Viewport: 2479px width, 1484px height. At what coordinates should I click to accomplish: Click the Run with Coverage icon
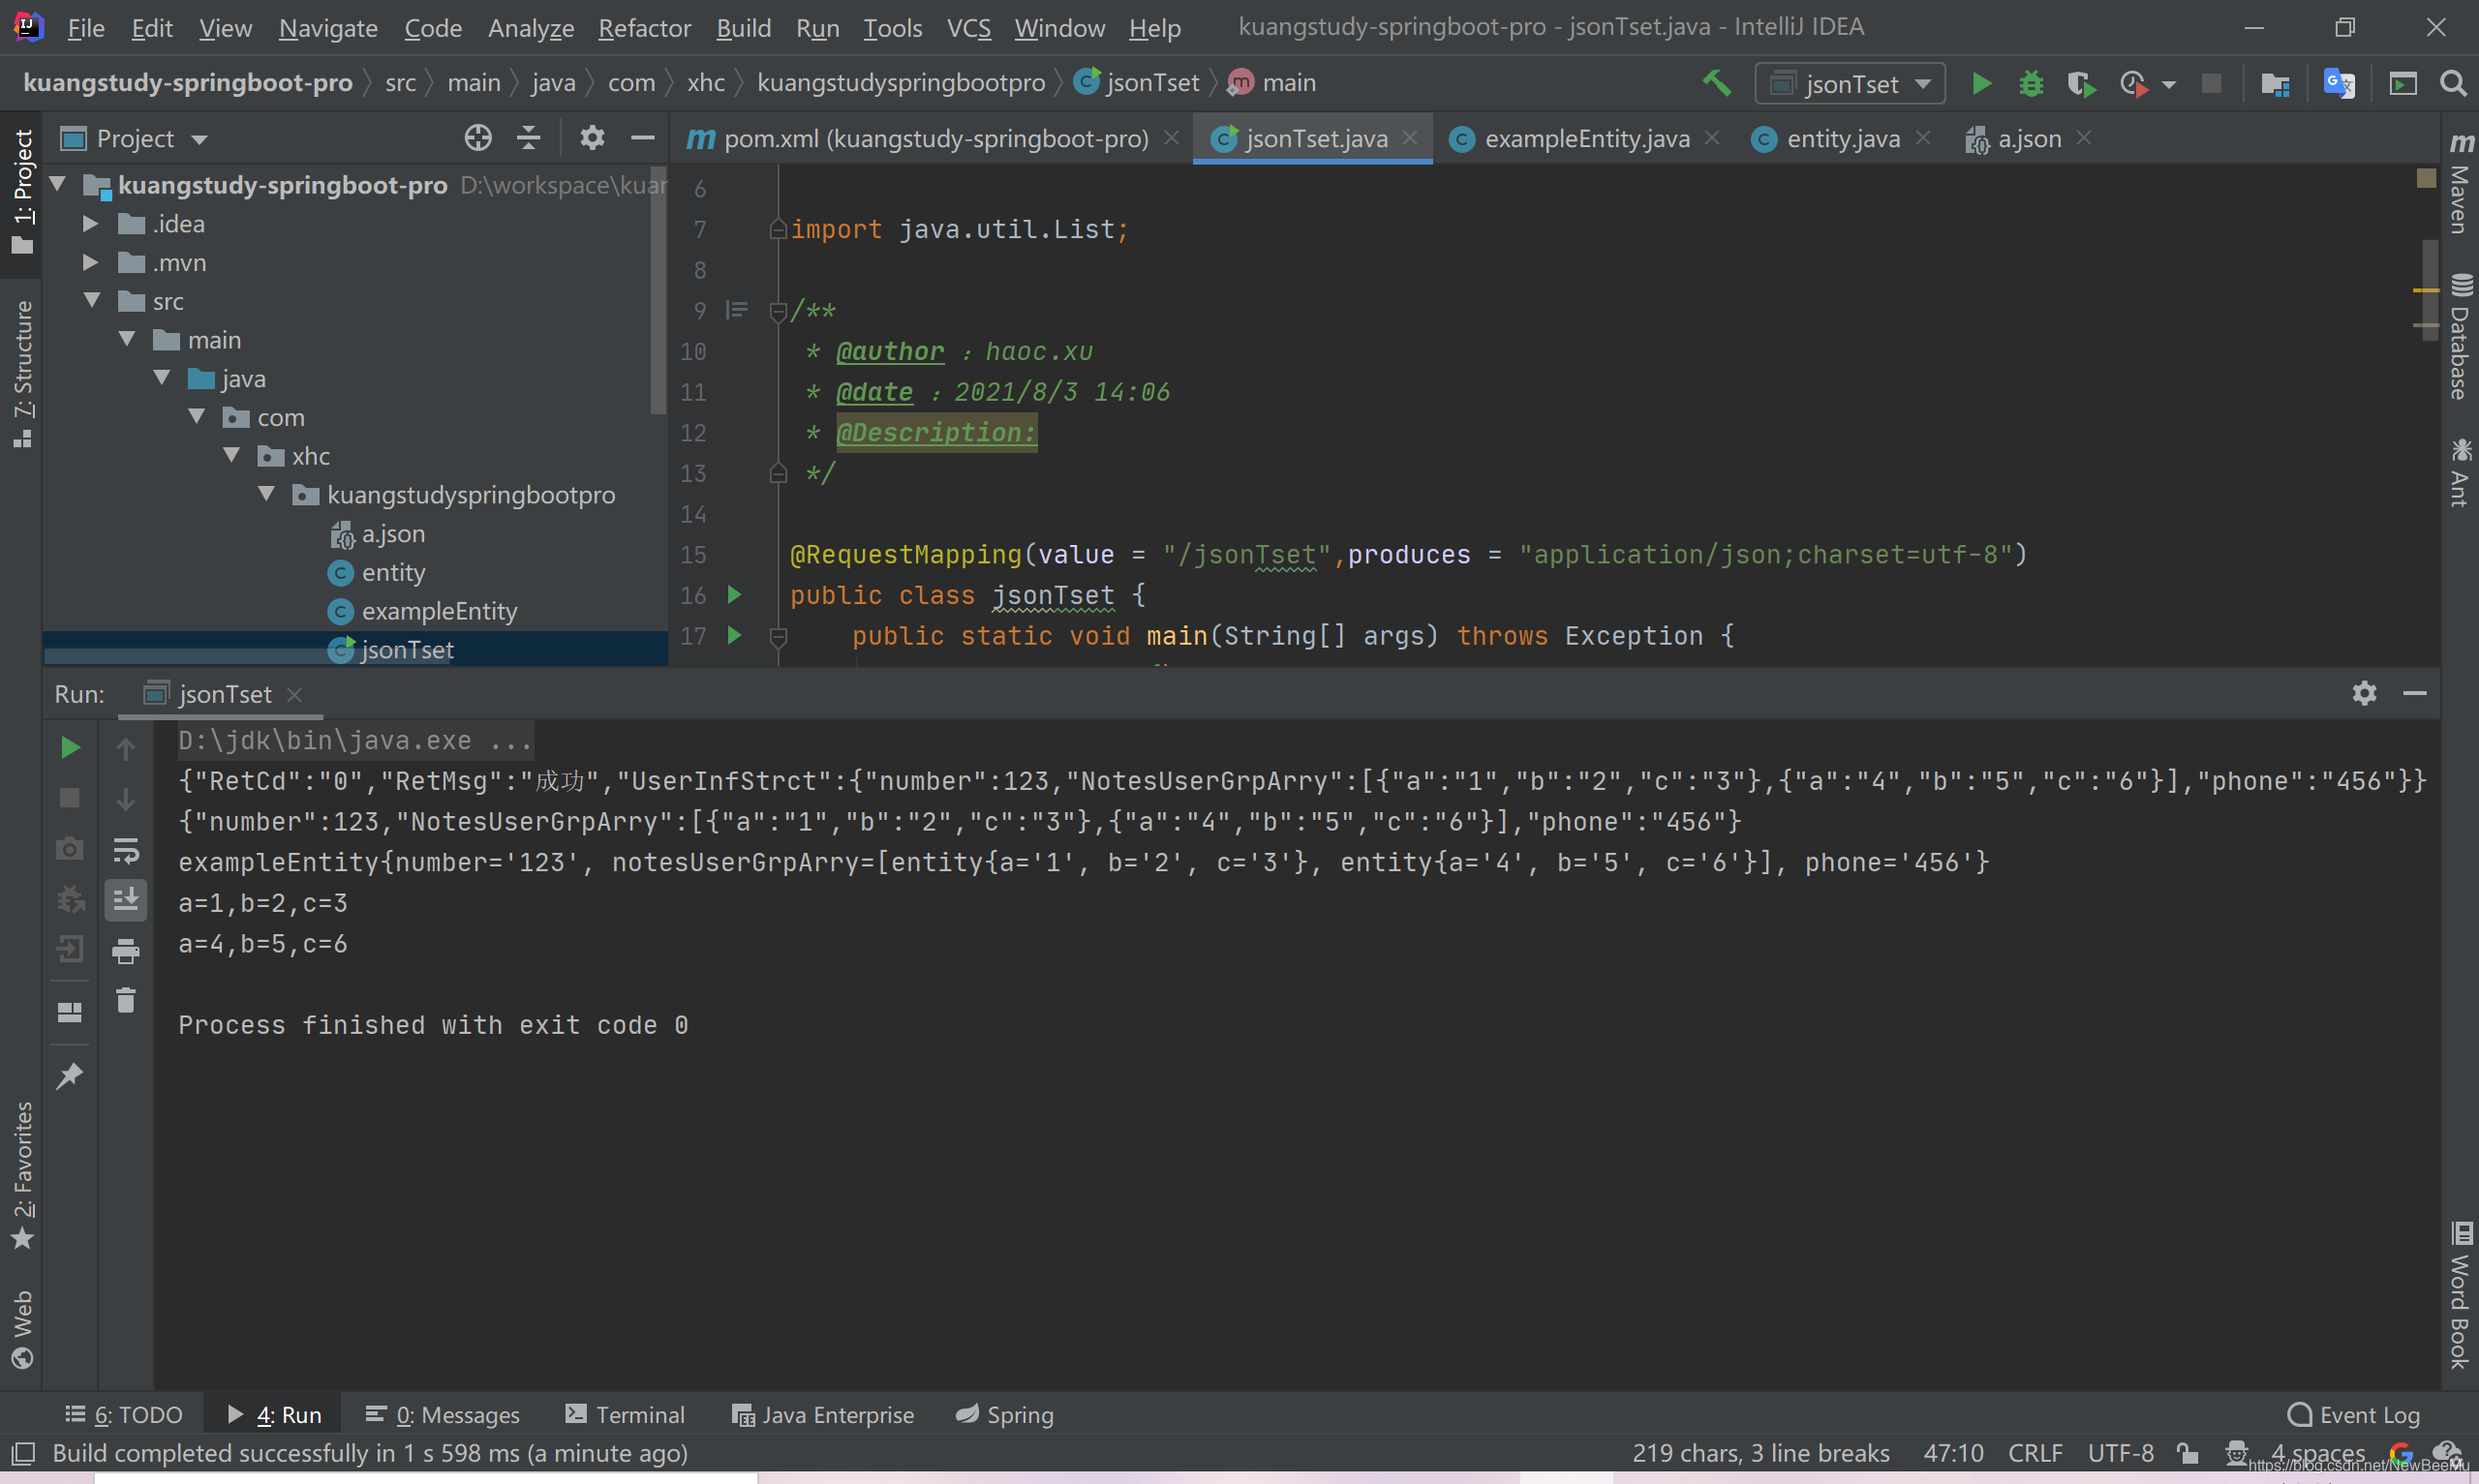2081,84
